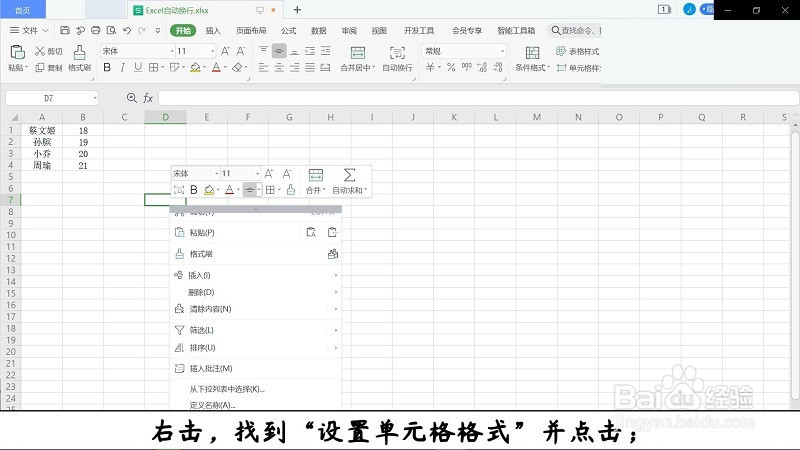This screenshot has width=800, height=450.
Task: Apply the ribbon red font color
Action: (x=216, y=67)
